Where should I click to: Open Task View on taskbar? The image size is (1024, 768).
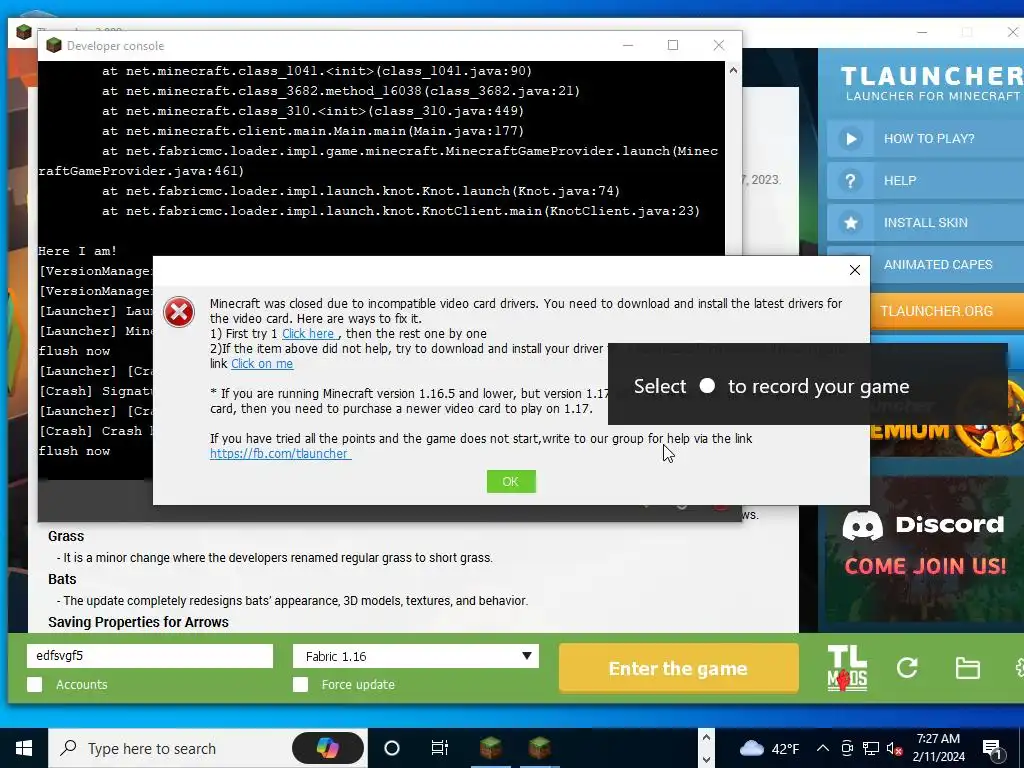coord(440,748)
